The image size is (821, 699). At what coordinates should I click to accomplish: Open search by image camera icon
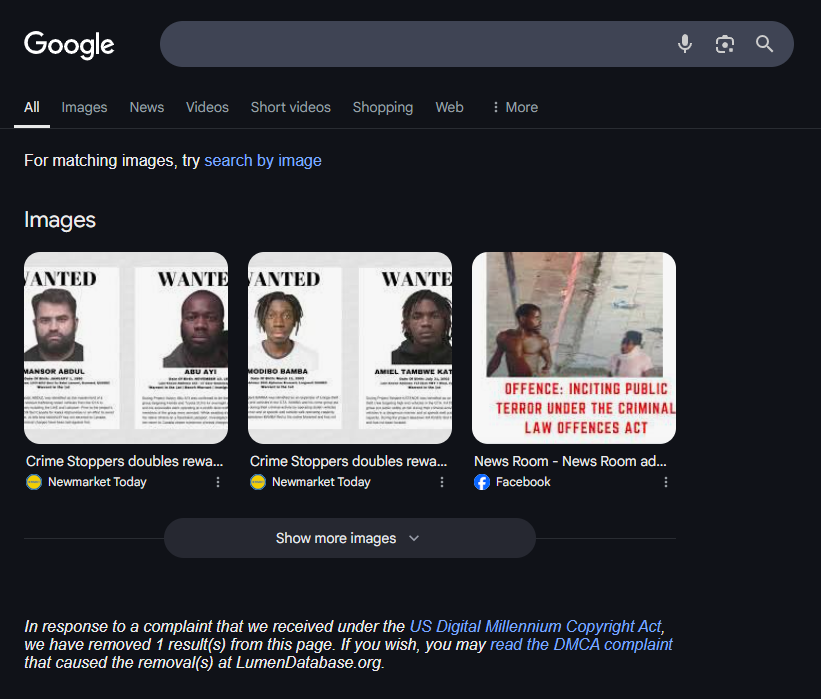(725, 44)
